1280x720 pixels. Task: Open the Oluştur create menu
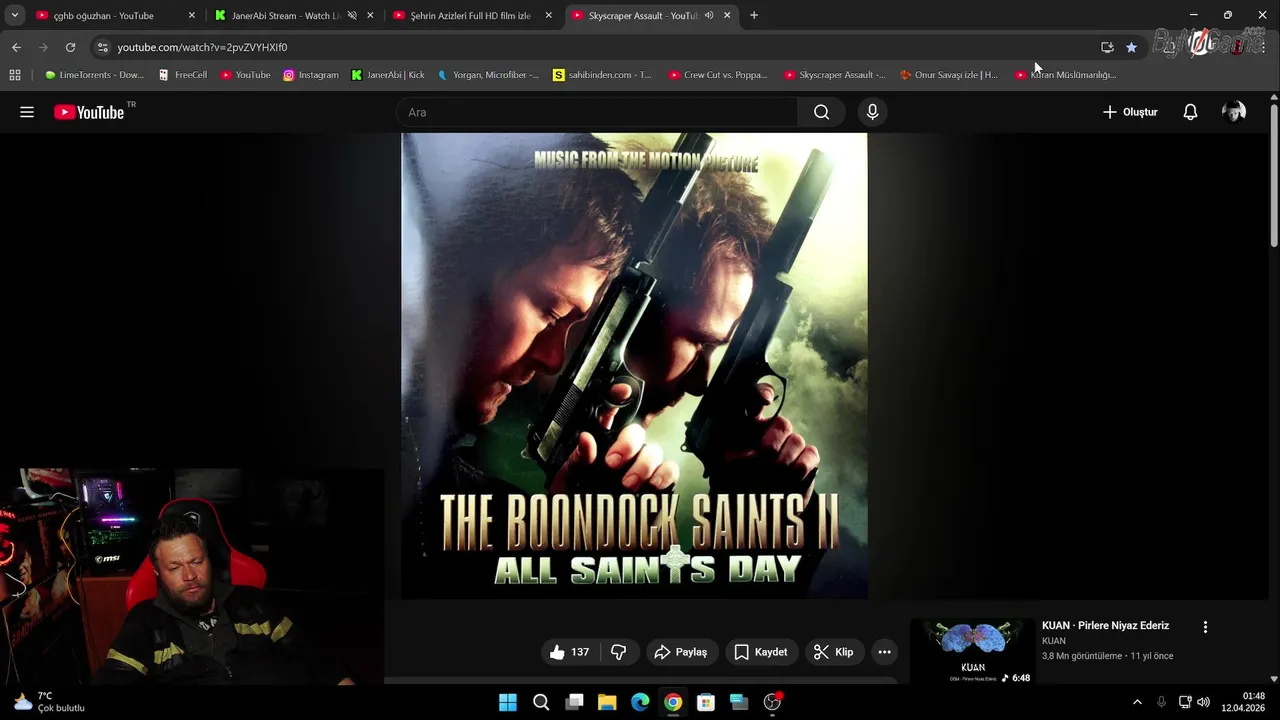point(1130,112)
